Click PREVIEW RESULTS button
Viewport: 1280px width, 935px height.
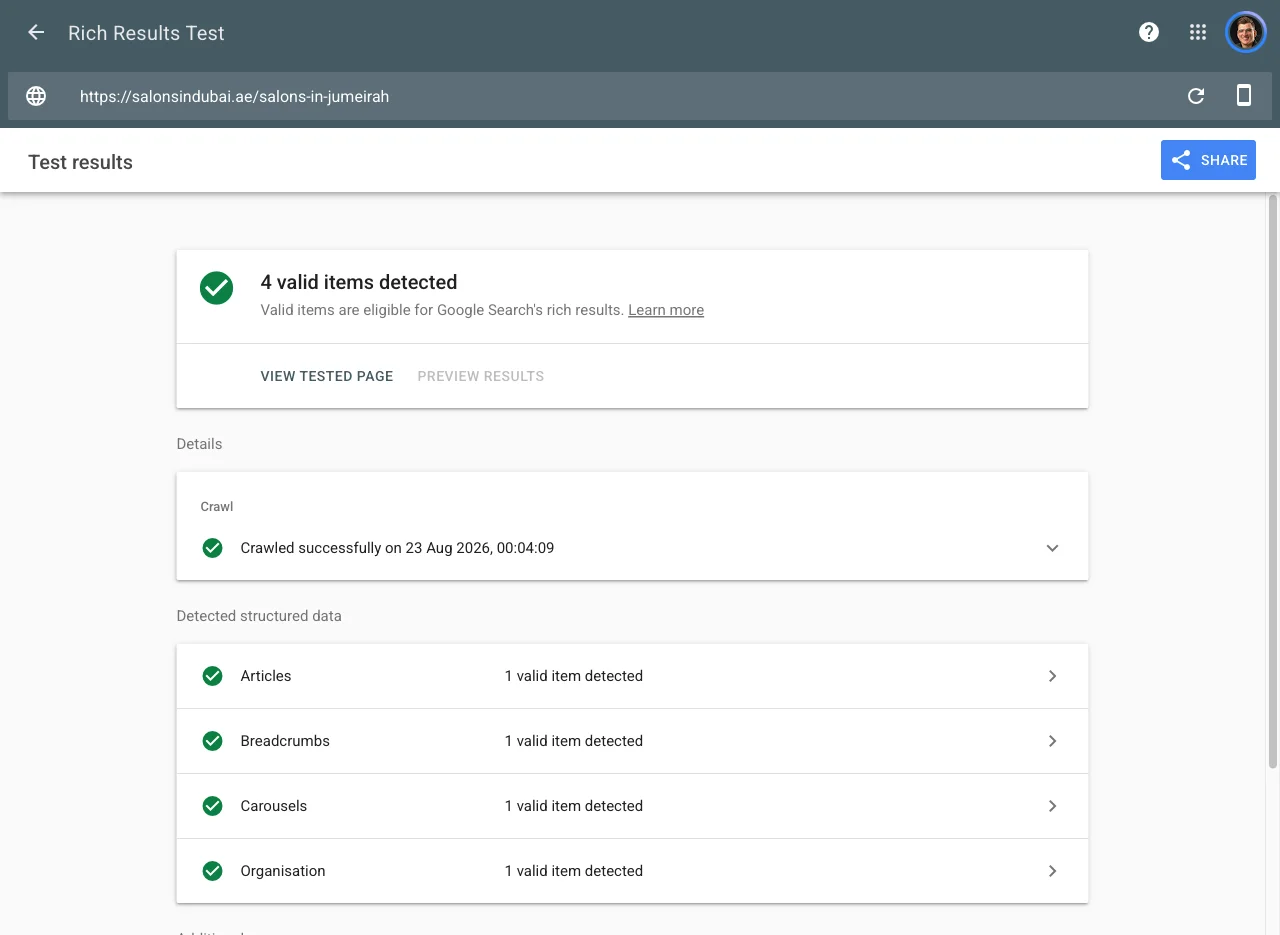pos(481,376)
